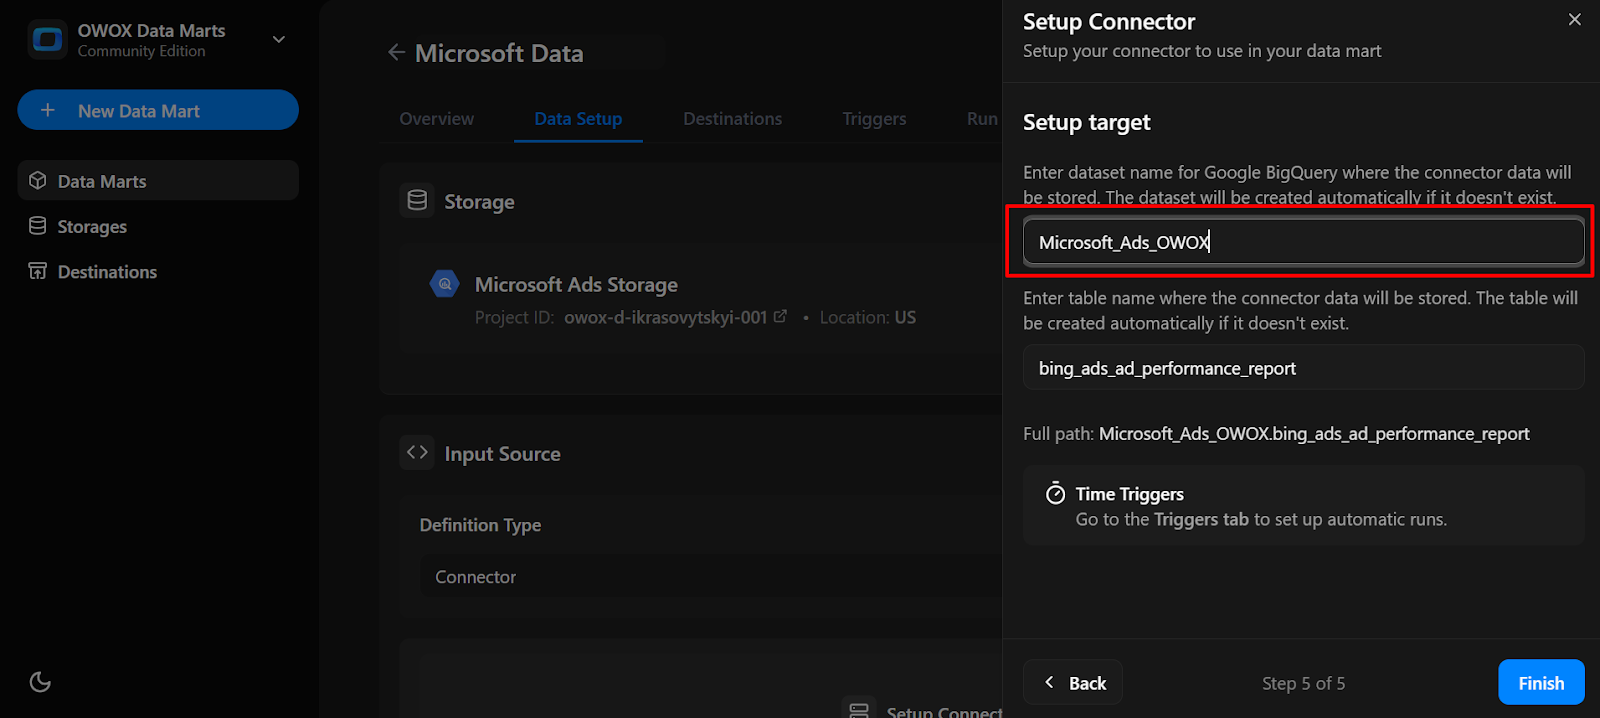Click the Finish button

tap(1540, 683)
